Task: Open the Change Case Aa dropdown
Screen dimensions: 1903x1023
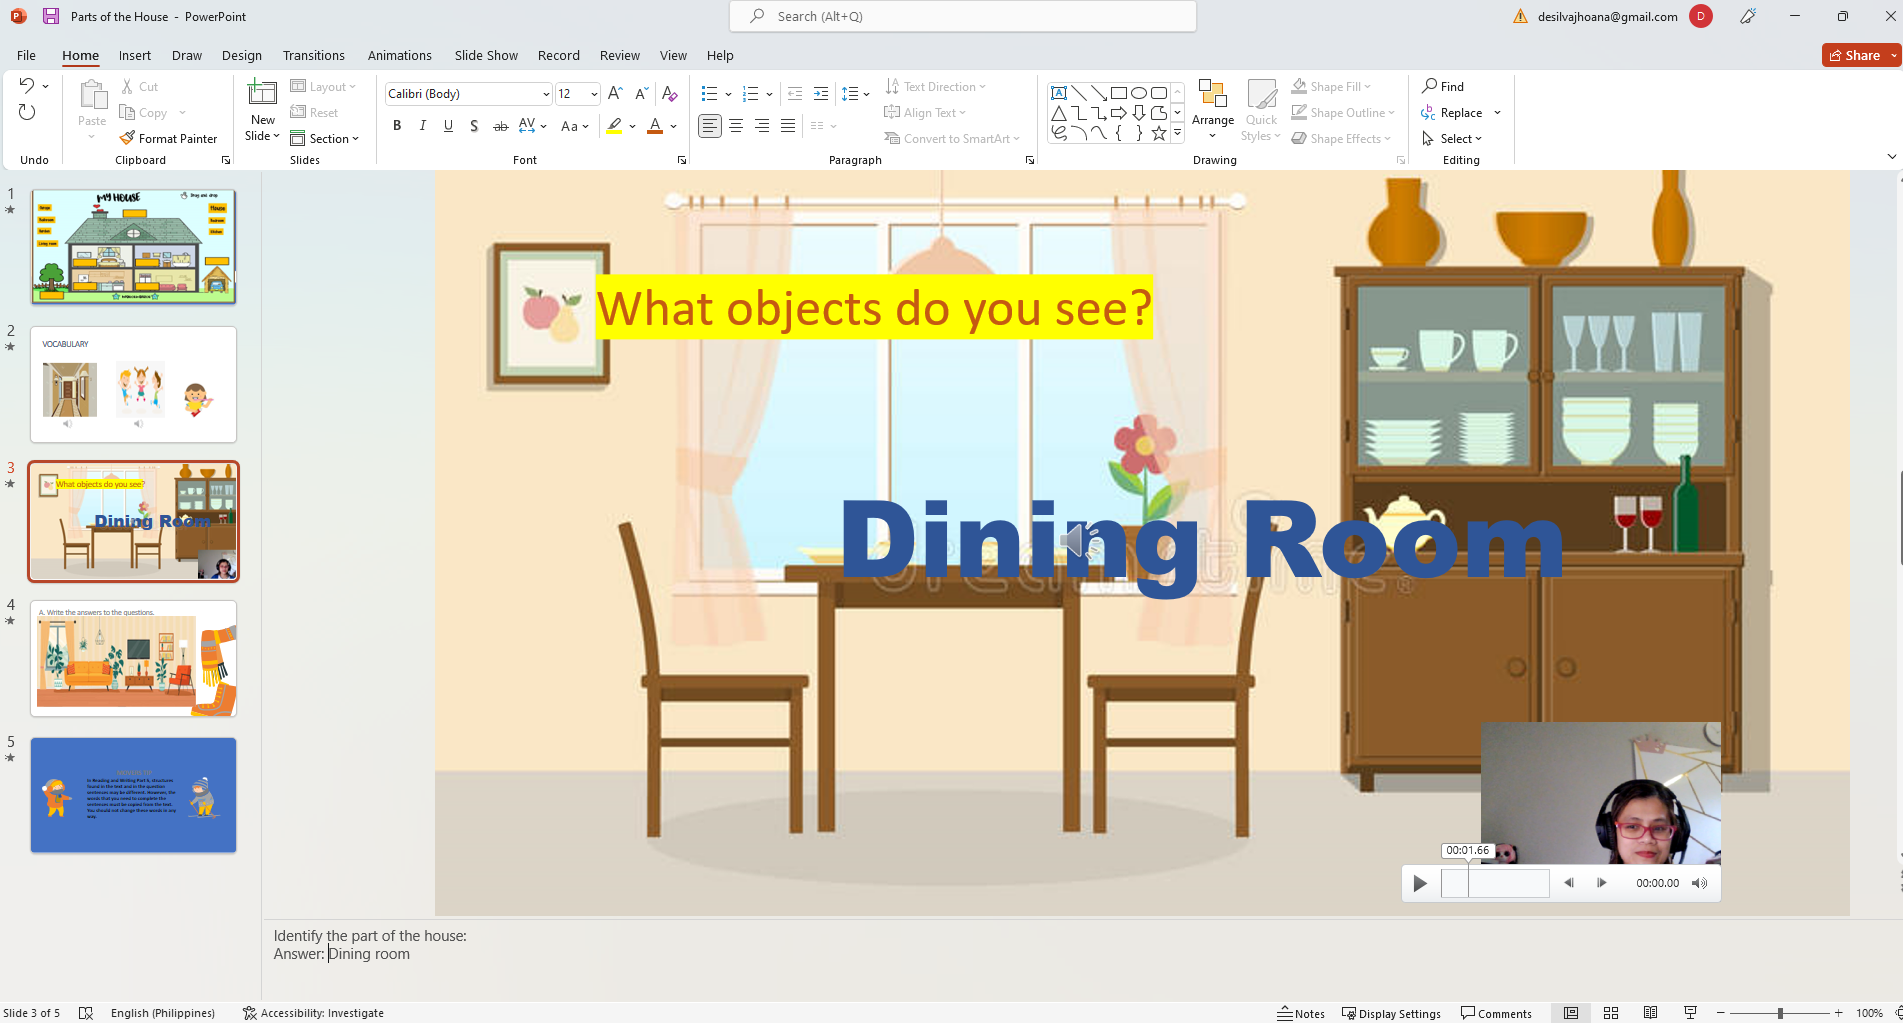Action: pyautogui.click(x=575, y=125)
